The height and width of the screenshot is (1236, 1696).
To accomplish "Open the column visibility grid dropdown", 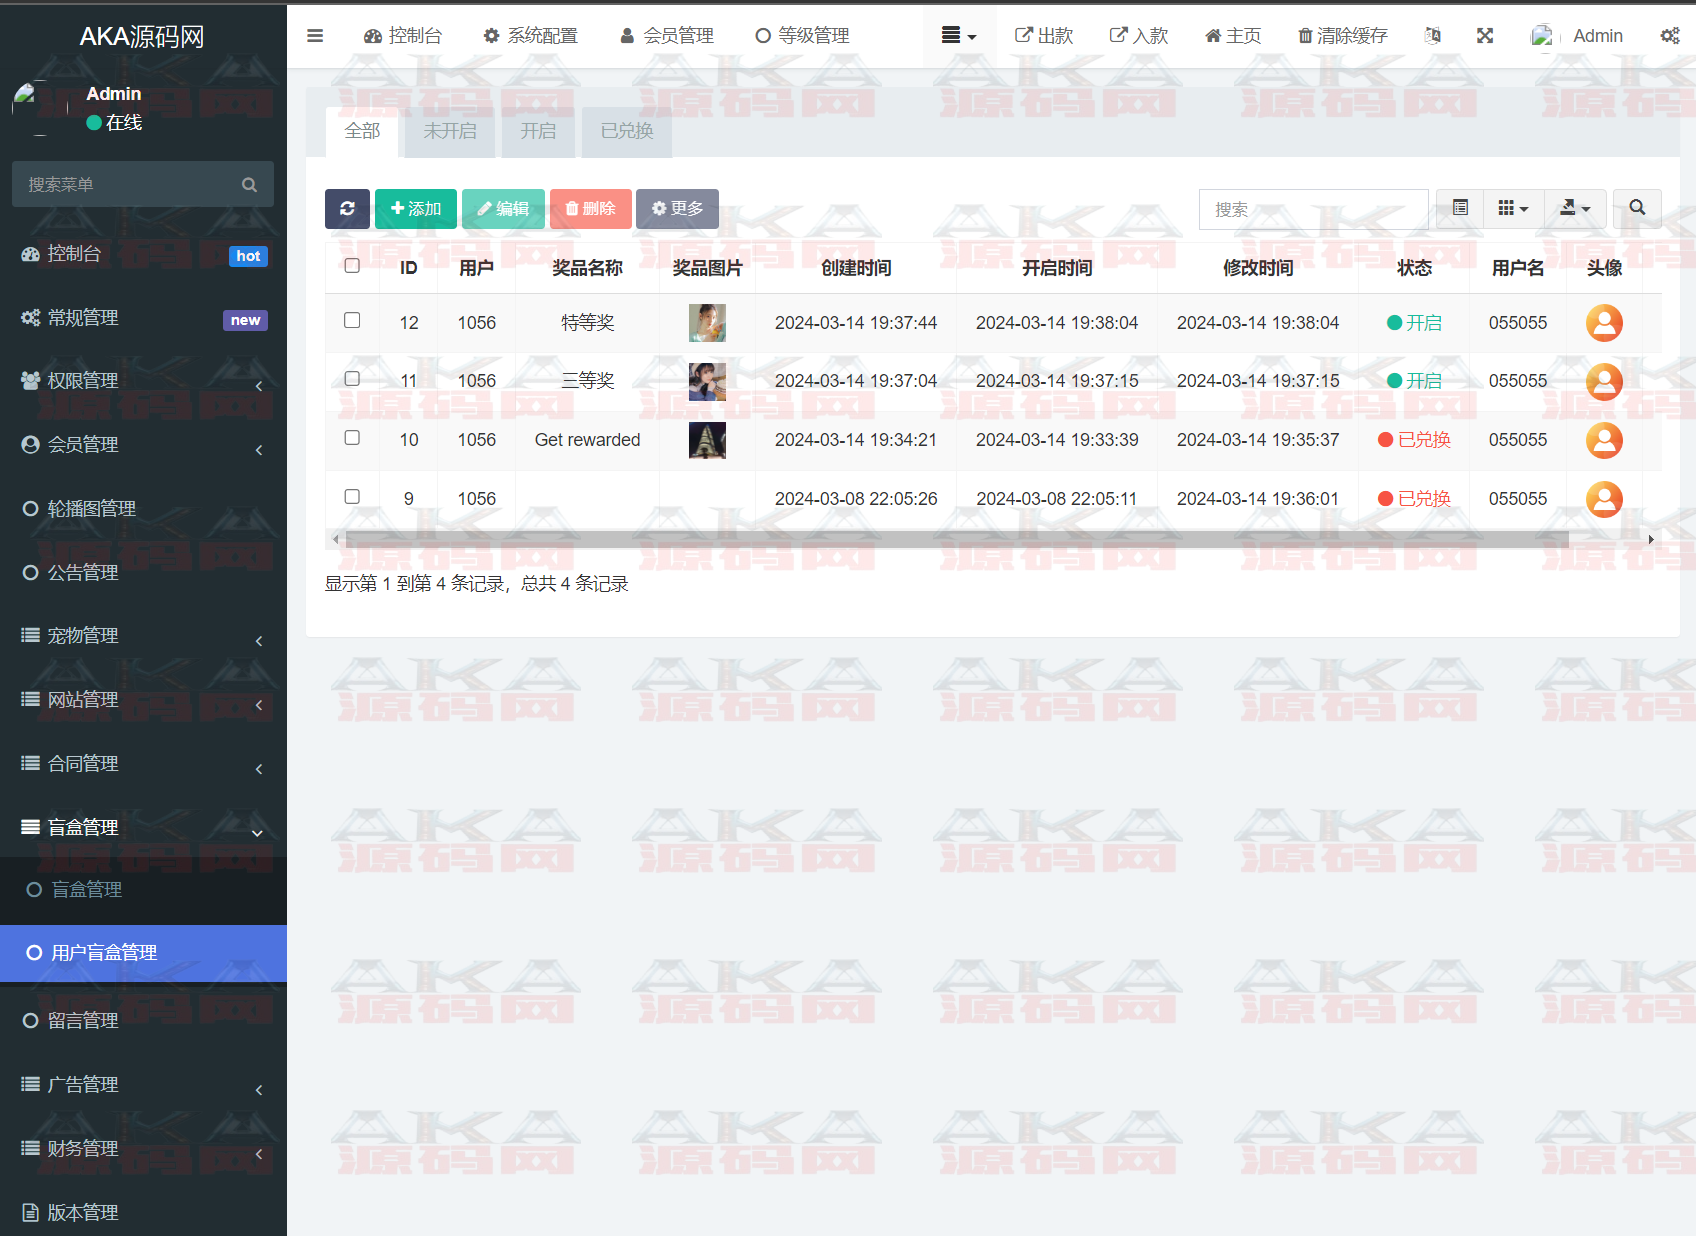I will click(1513, 208).
